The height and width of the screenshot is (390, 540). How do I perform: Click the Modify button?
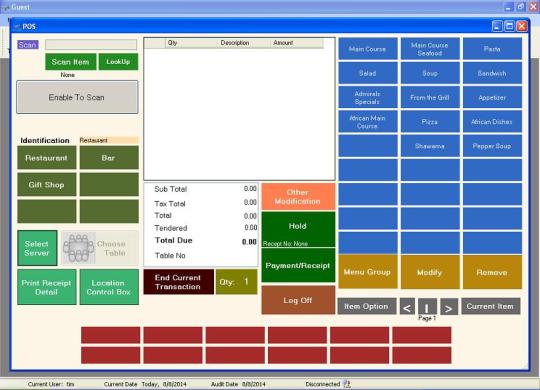point(430,272)
